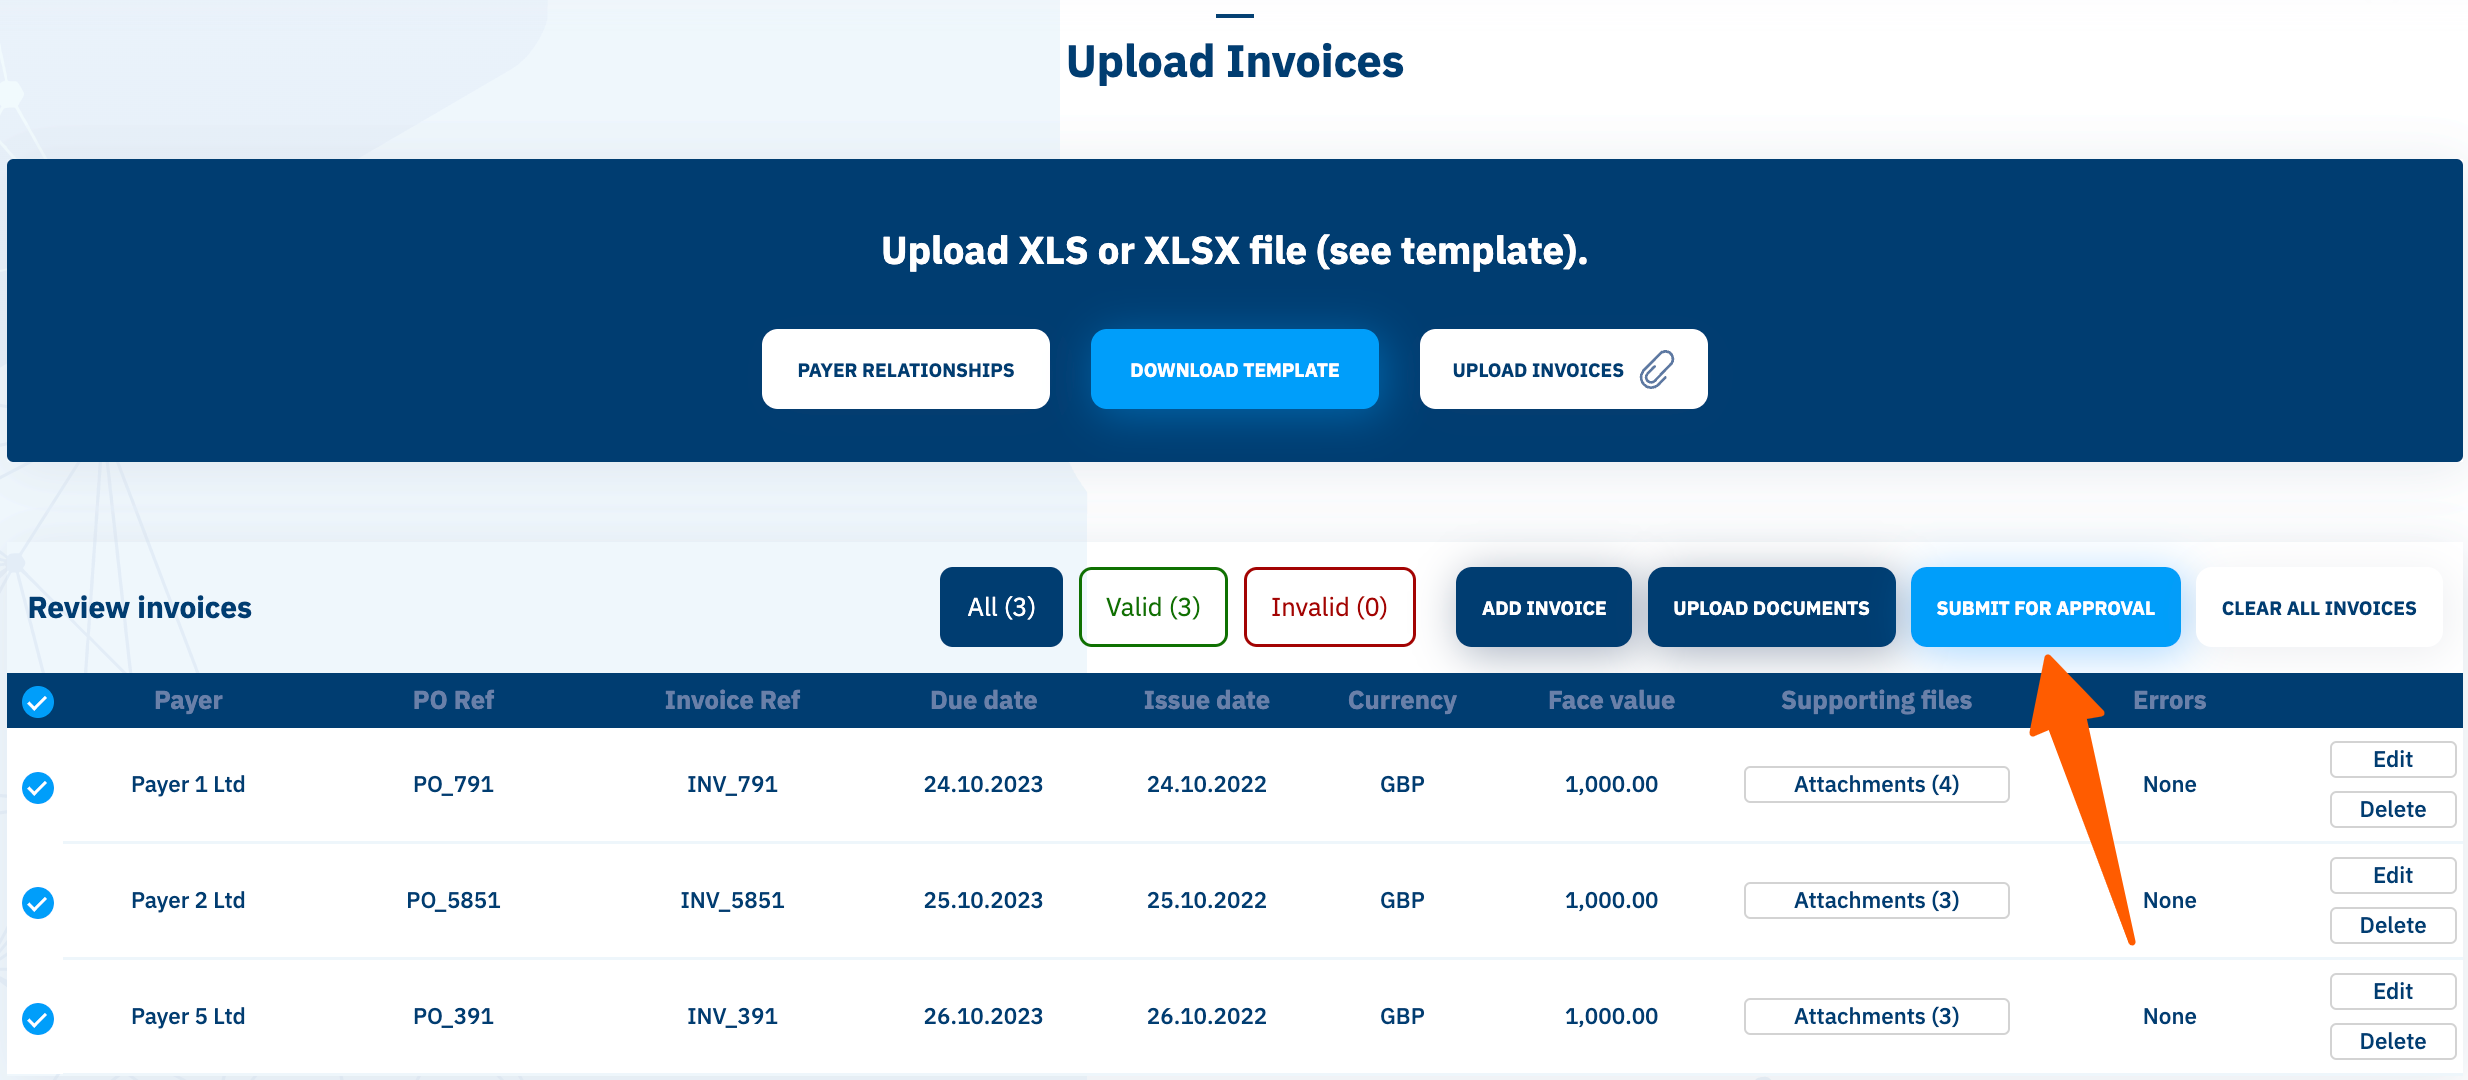Screen dimensions: 2468x1080
Task: Submit invoices for approval
Action: (x=2045, y=607)
